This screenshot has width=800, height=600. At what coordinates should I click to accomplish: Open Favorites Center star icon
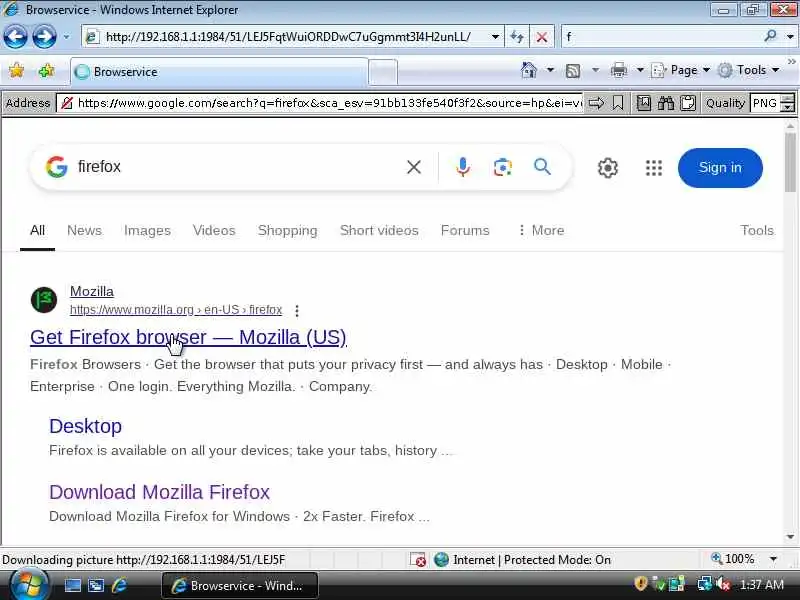[x=16, y=70]
